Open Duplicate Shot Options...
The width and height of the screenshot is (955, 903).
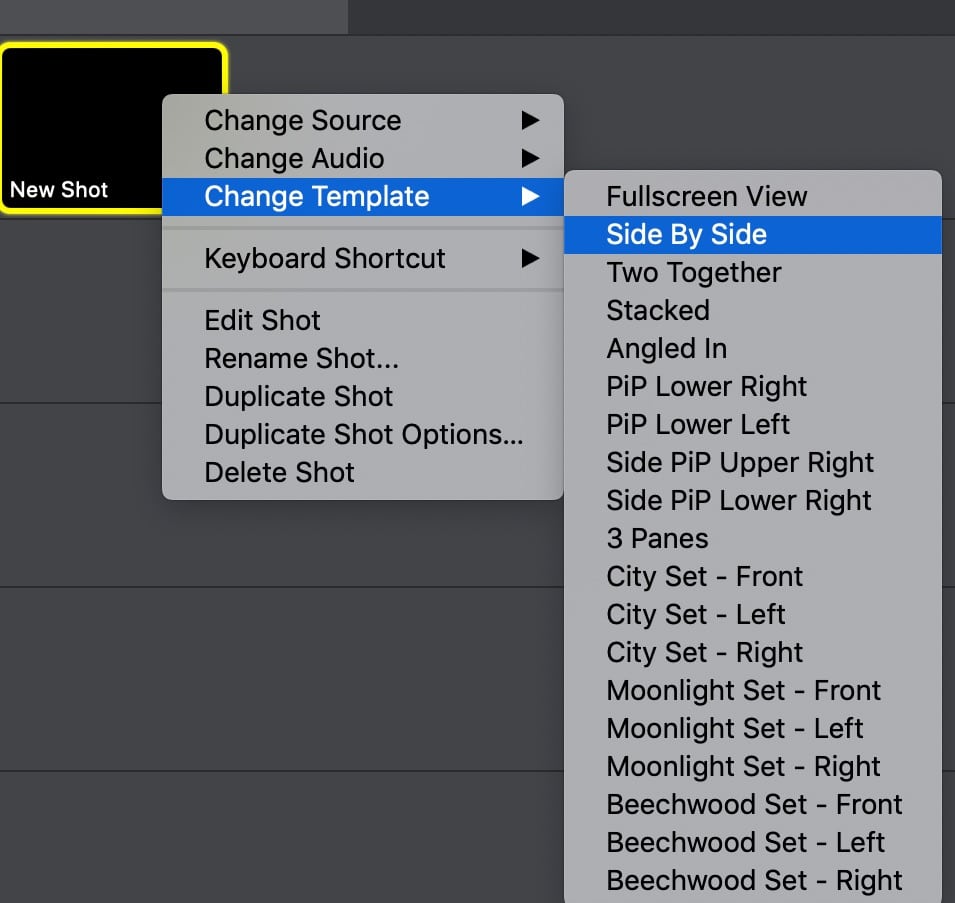364,435
